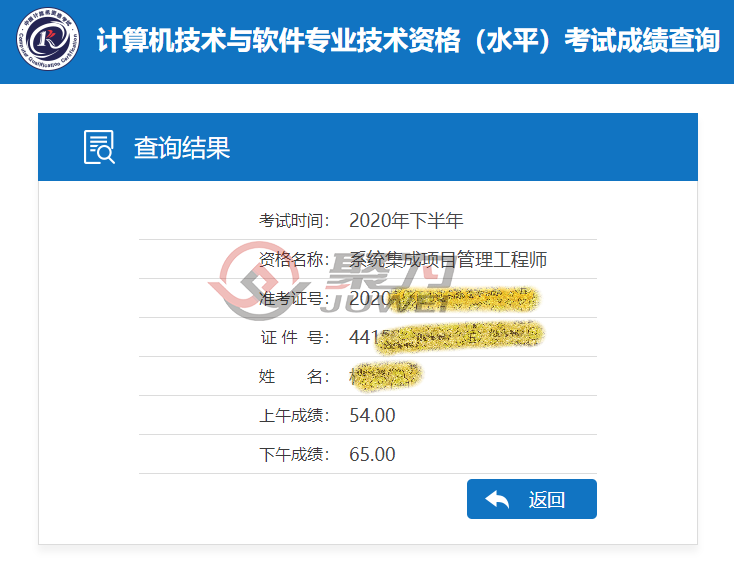Click the 考试时间 label
This screenshot has height=561, width=734.
pos(294,221)
